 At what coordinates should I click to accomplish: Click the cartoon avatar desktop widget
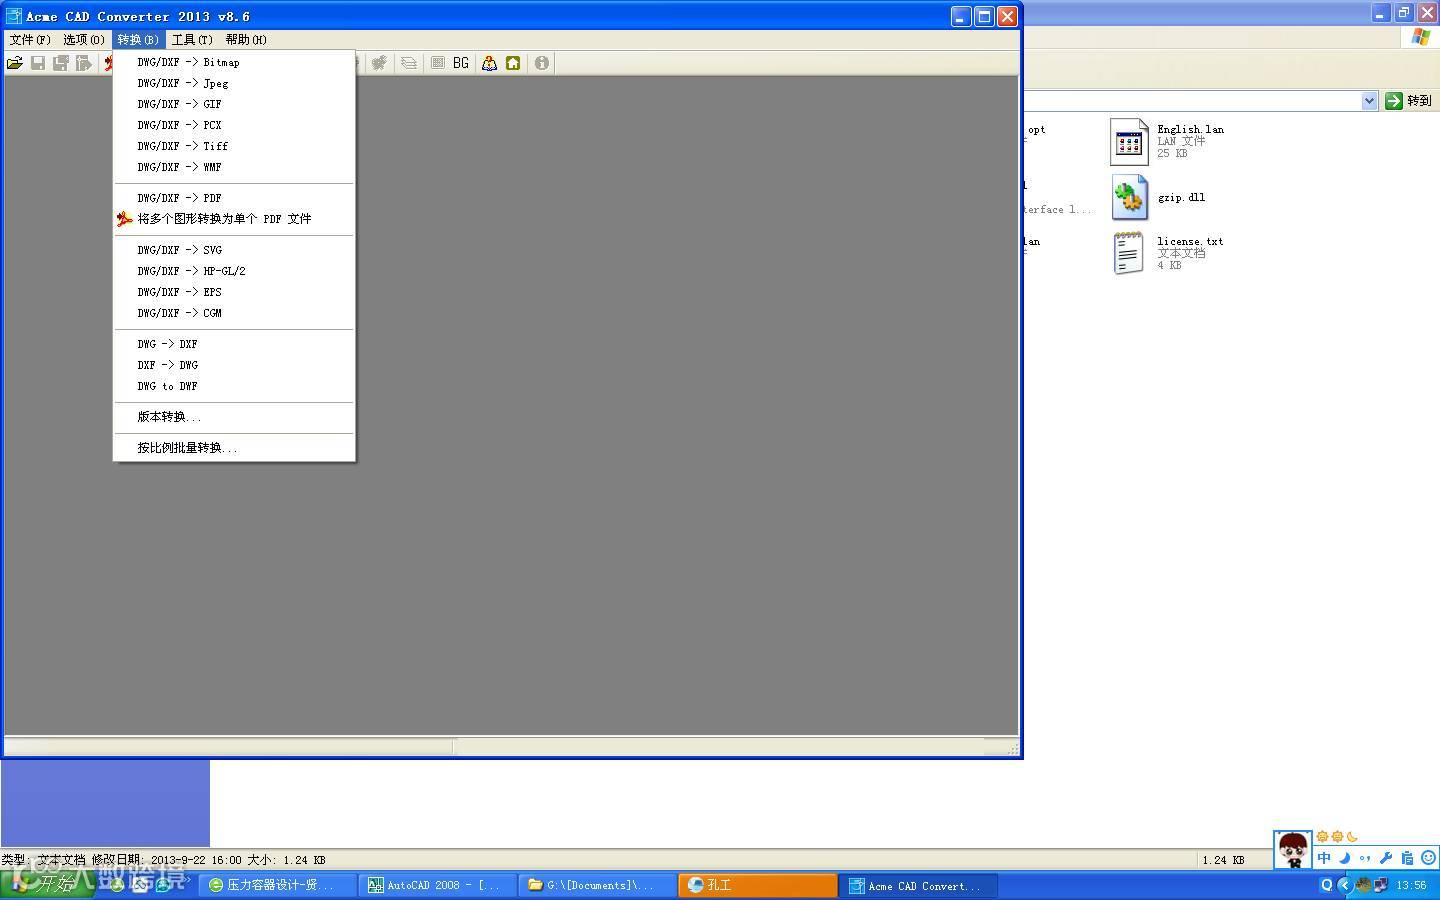tap(1292, 850)
